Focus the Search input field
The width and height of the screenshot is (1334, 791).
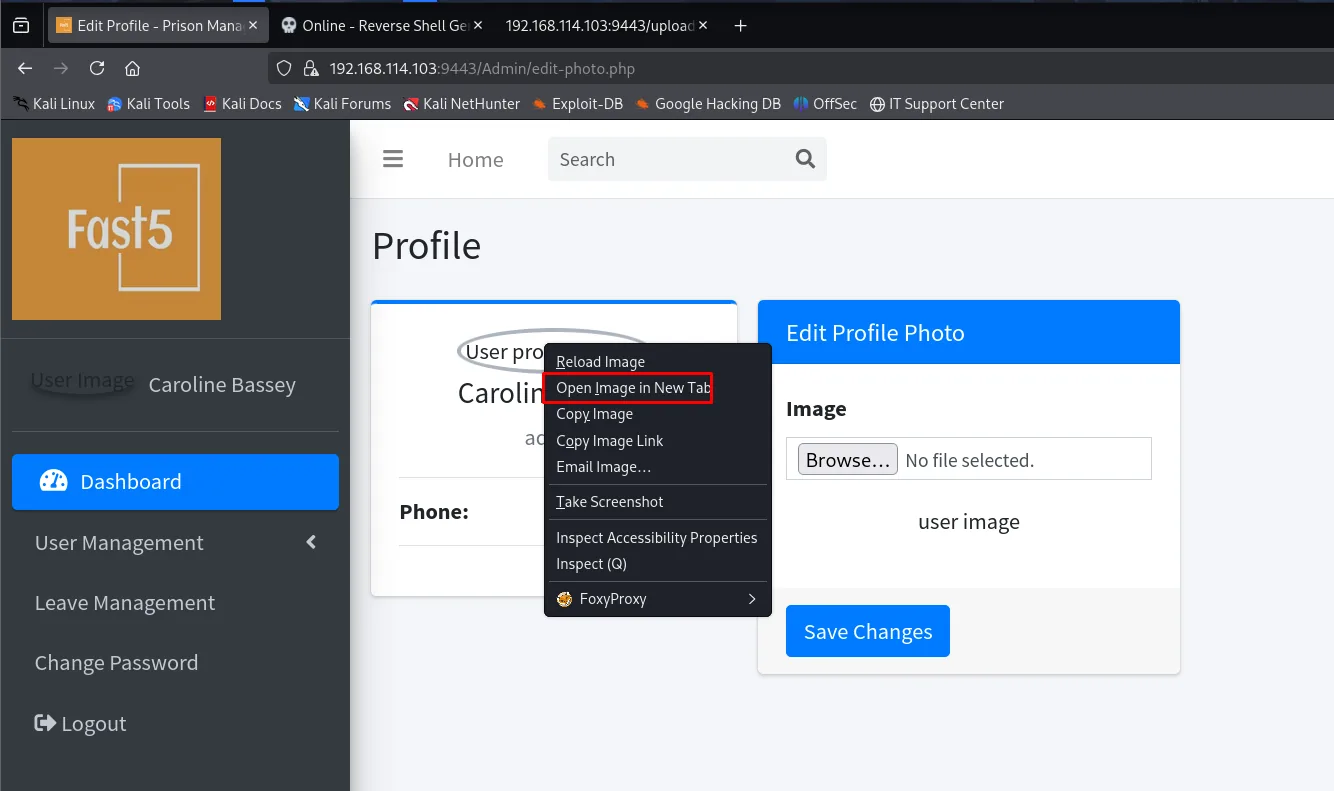[667, 159]
